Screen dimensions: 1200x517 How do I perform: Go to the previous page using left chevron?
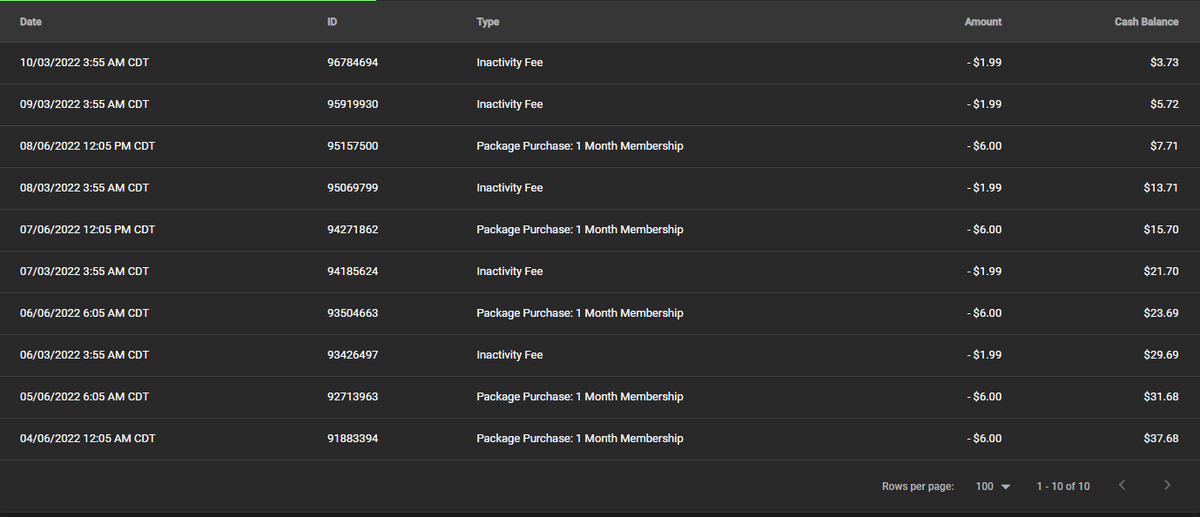pyautogui.click(x=1121, y=486)
